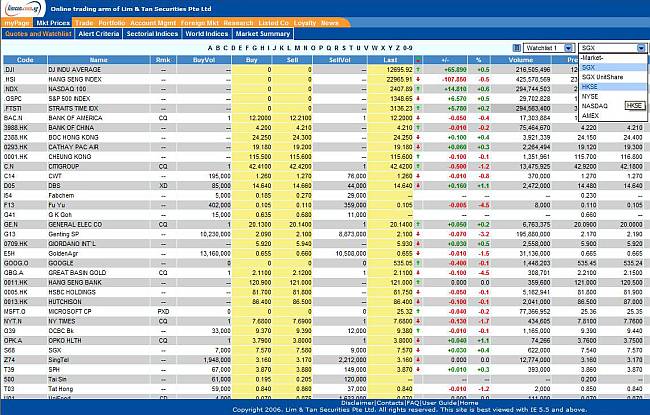Click the Z74 SingTel code
Viewport: 650px width, 415px height.
9,360
